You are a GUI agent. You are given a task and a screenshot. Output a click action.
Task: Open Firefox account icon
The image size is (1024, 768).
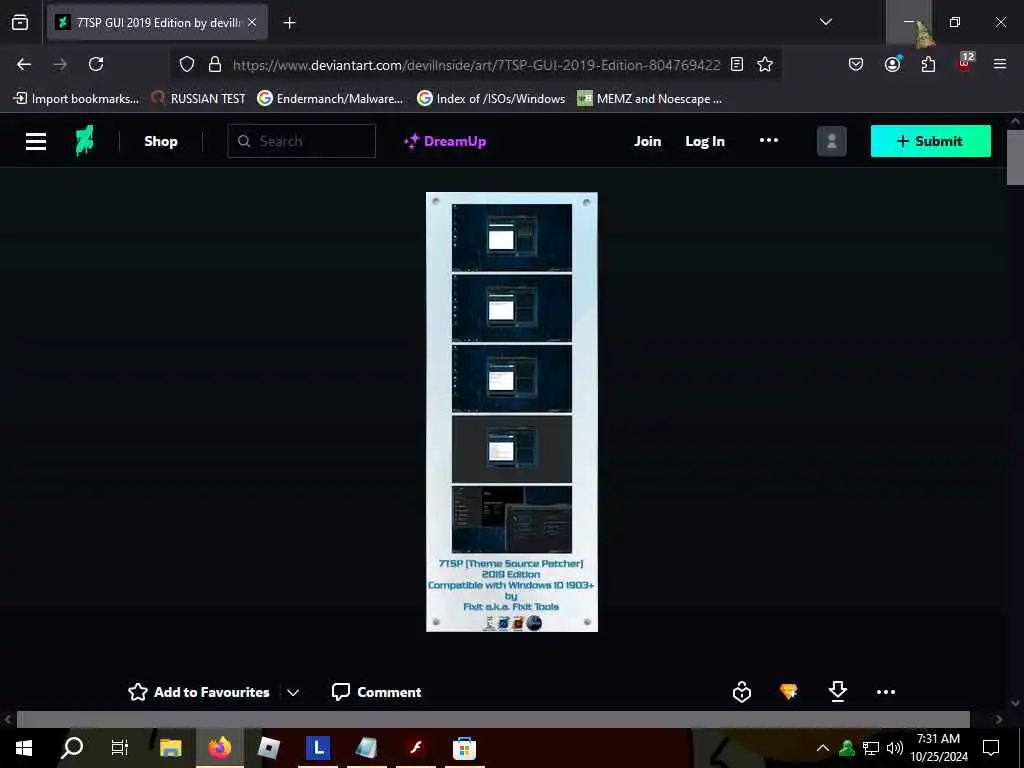(x=892, y=64)
